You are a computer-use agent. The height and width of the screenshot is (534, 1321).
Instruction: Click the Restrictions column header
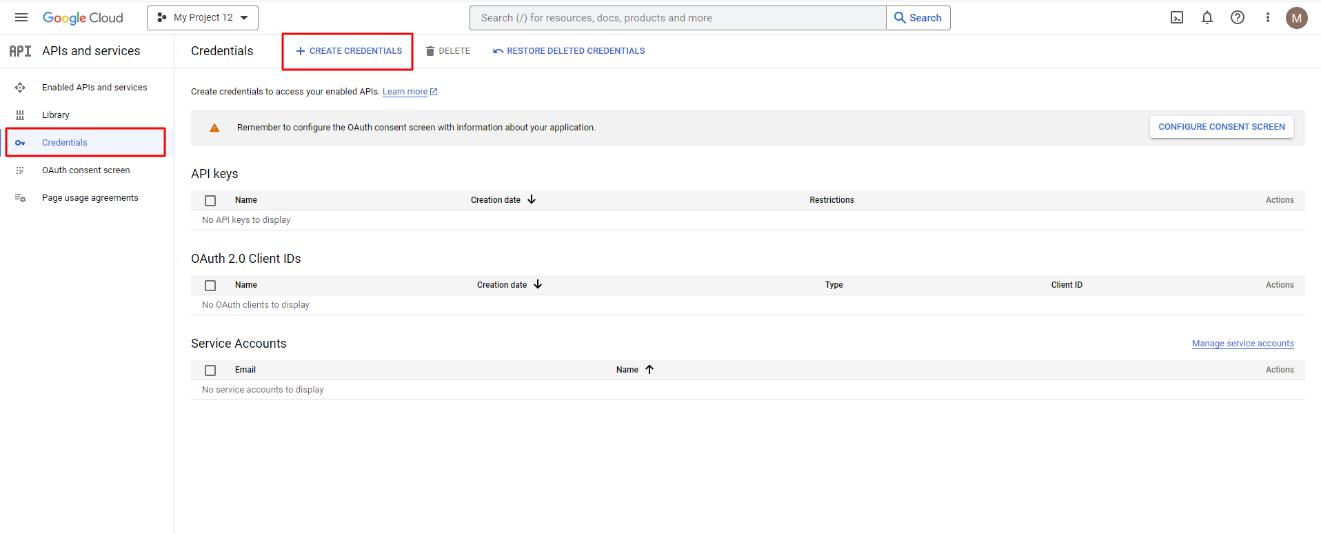pyautogui.click(x=832, y=200)
